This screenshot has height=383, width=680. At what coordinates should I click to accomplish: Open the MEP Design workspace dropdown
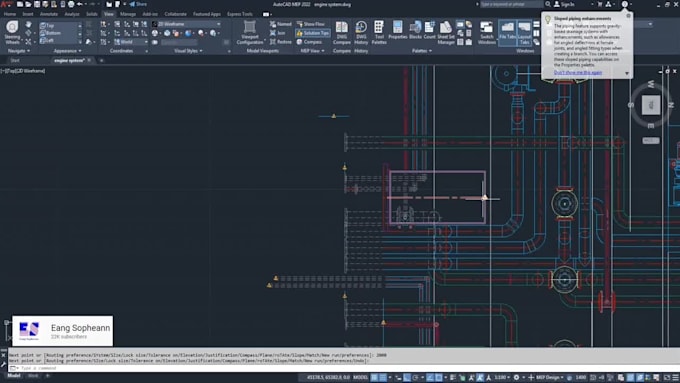549,377
